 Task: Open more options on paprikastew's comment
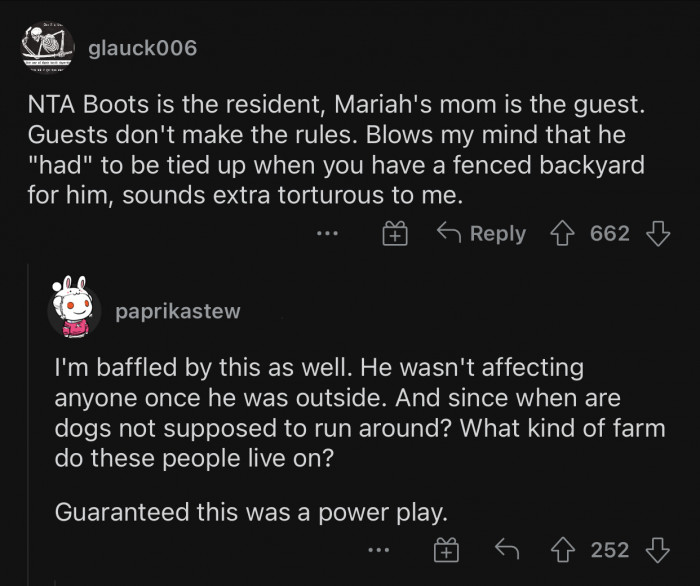pyautogui.click(x=377, y=549)
